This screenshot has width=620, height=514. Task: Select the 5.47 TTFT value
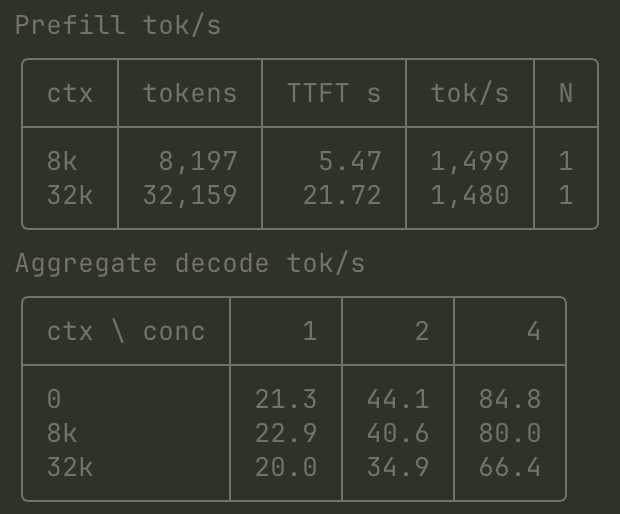click(350, 161)
